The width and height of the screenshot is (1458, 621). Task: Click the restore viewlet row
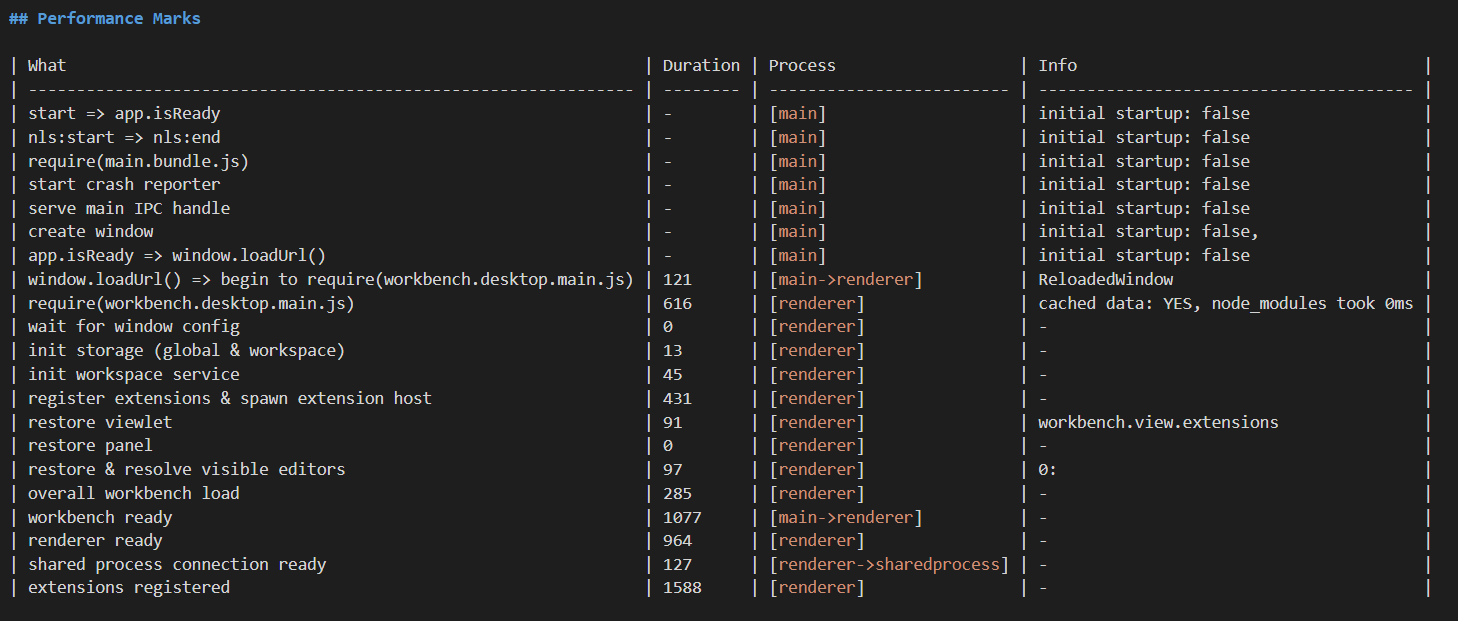[99, 422]
